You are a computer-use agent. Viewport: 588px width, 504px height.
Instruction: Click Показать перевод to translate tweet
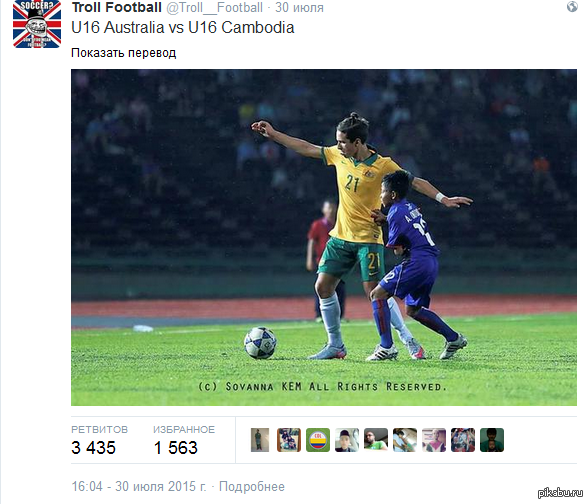pyautogui.click(x=123, y=53)
